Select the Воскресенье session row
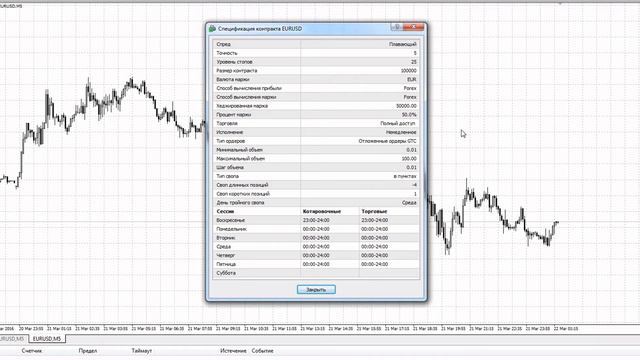This screenshot has height=360, width=640. pos(316,220)
